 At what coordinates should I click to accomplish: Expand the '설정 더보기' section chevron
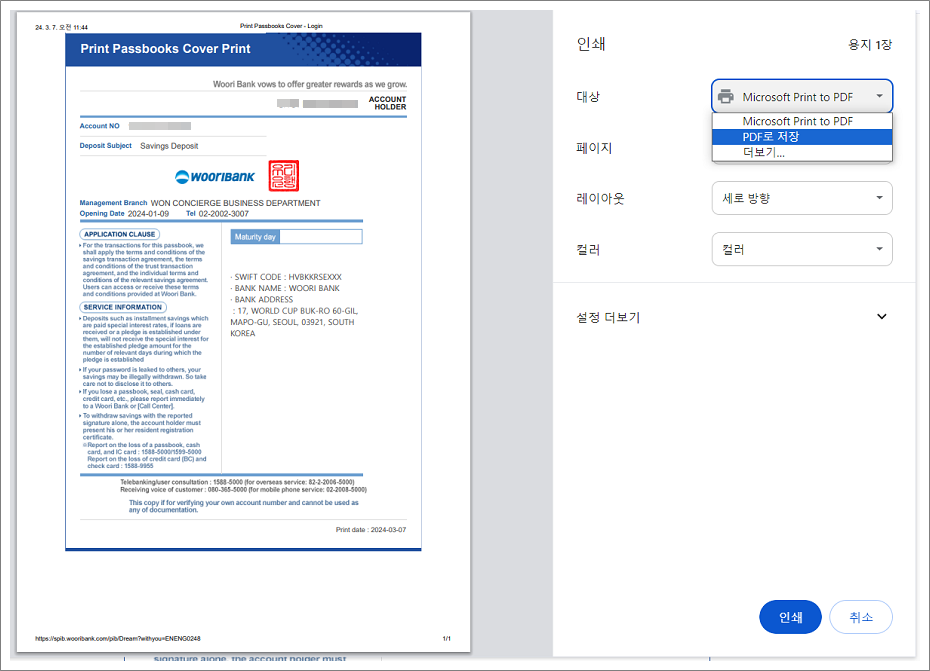882,317
